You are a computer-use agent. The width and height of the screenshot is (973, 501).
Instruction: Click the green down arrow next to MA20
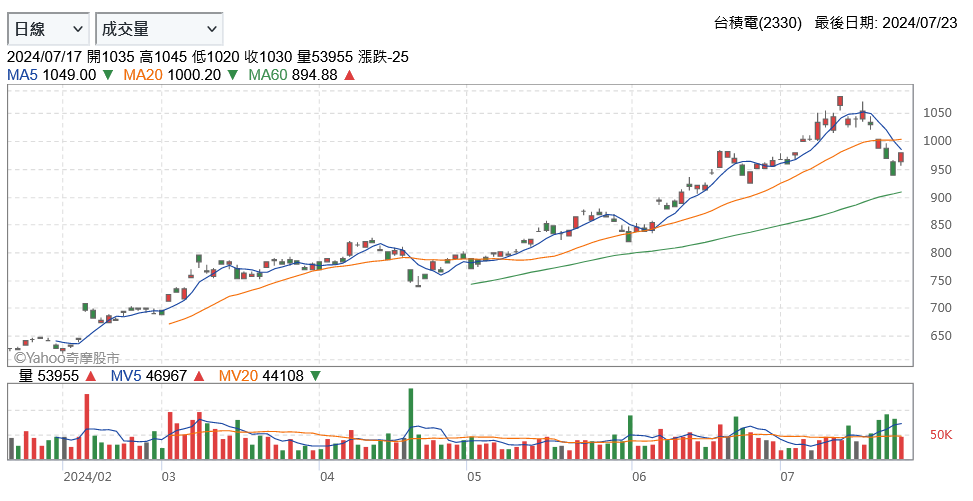tap(232, 75)
